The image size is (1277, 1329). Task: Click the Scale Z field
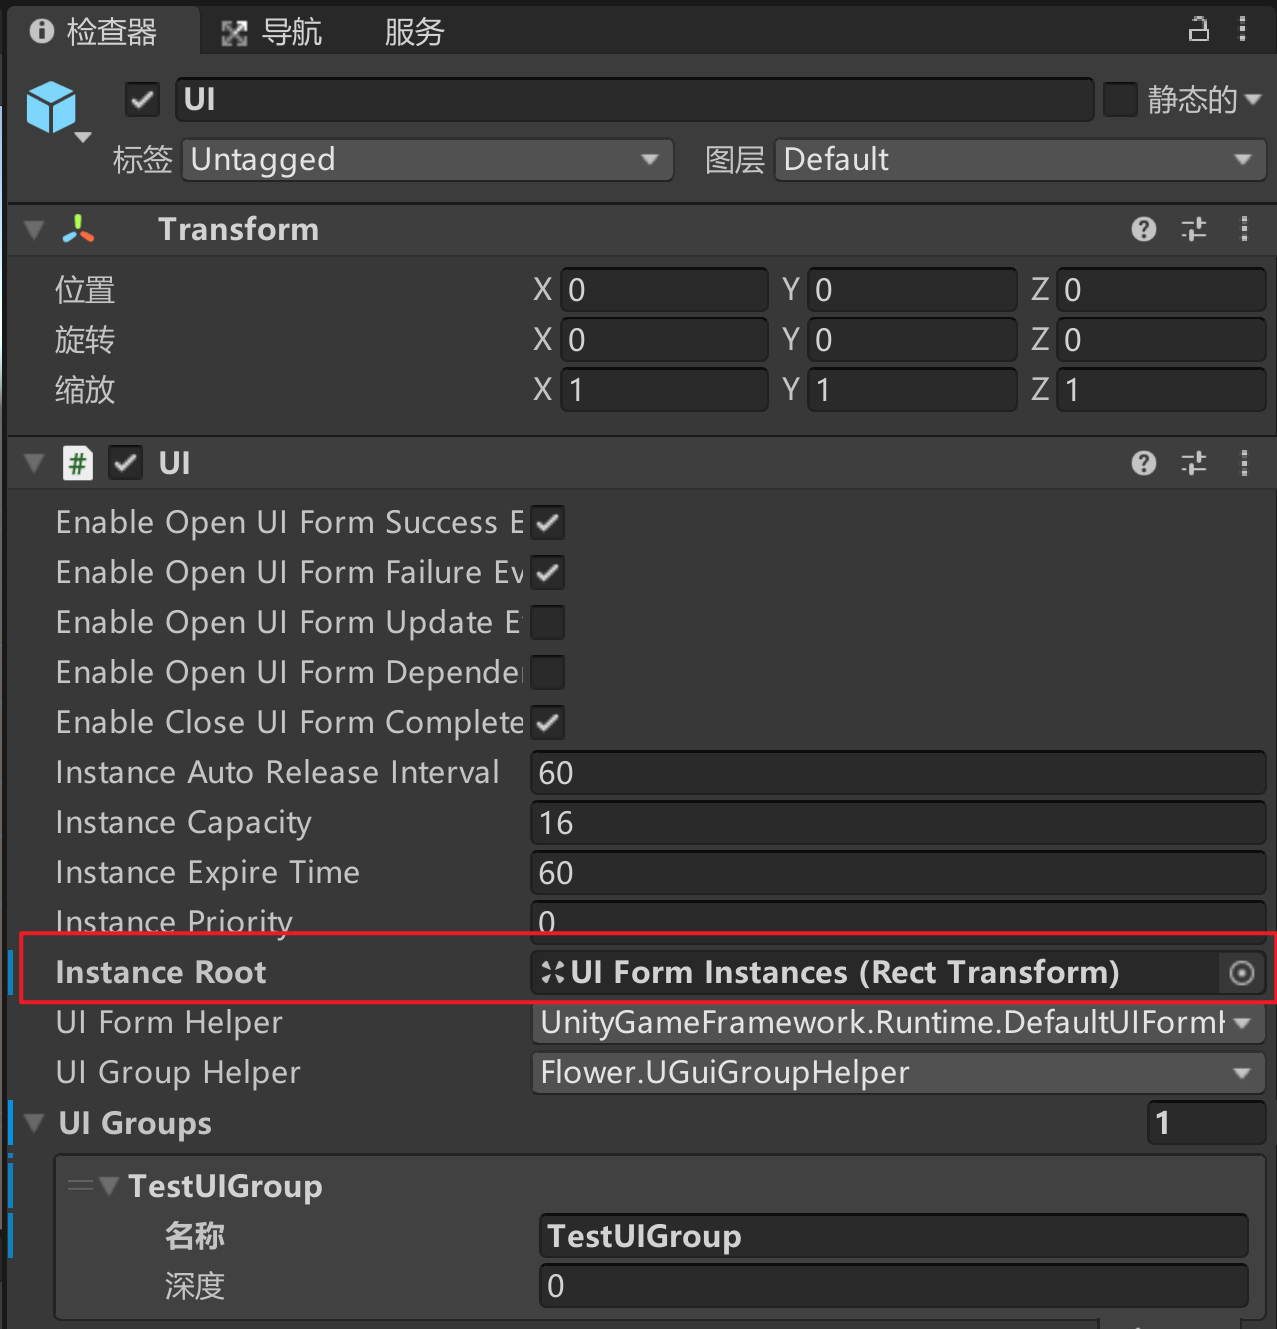[x=1161, y=390]
